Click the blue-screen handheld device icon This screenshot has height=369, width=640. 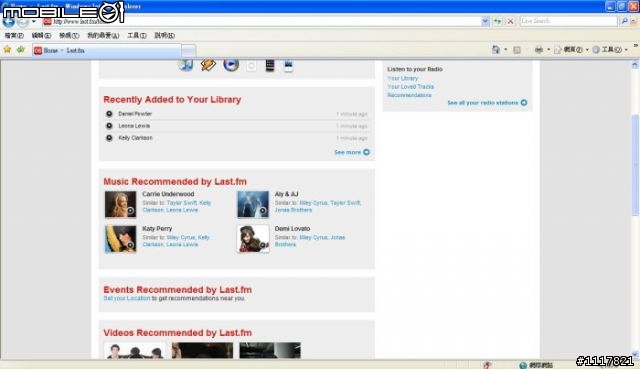tap(288, 66)
